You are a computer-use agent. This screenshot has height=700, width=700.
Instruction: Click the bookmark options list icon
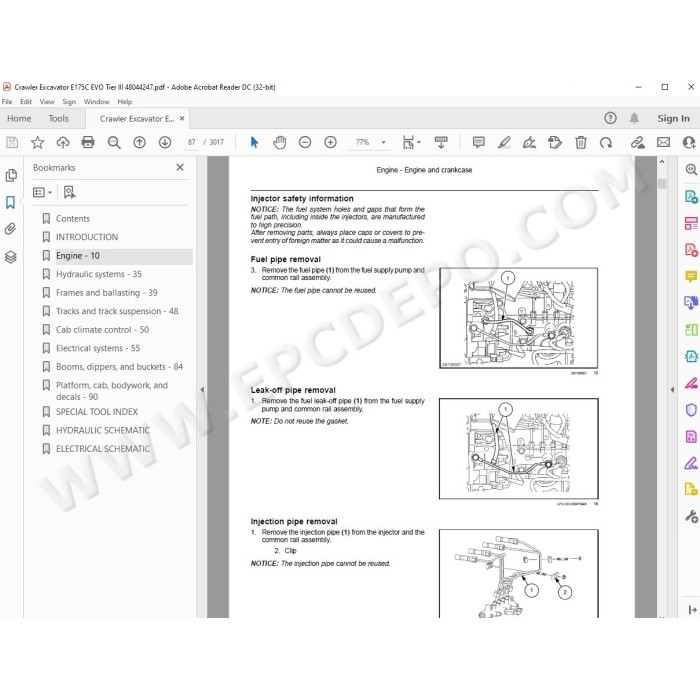42,192
